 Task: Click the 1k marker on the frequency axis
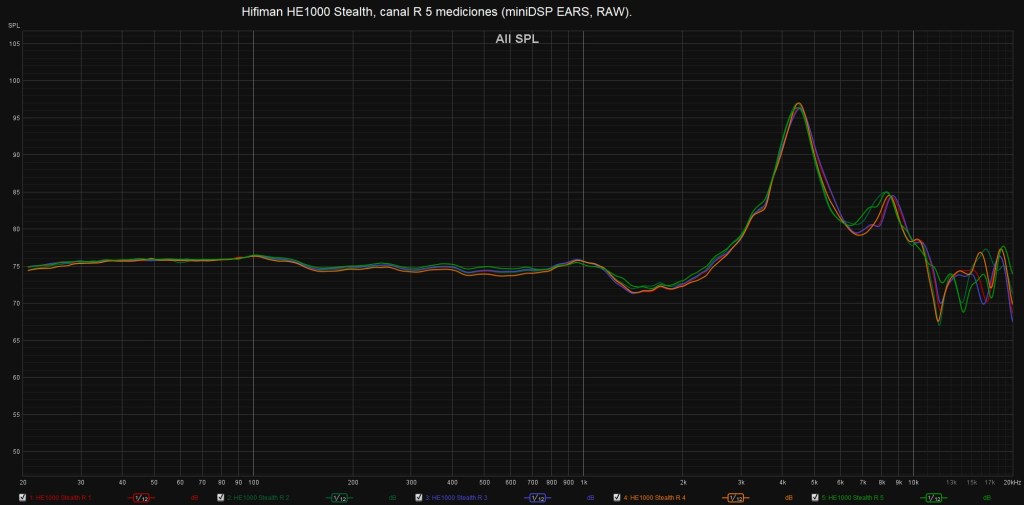[584, 481]
